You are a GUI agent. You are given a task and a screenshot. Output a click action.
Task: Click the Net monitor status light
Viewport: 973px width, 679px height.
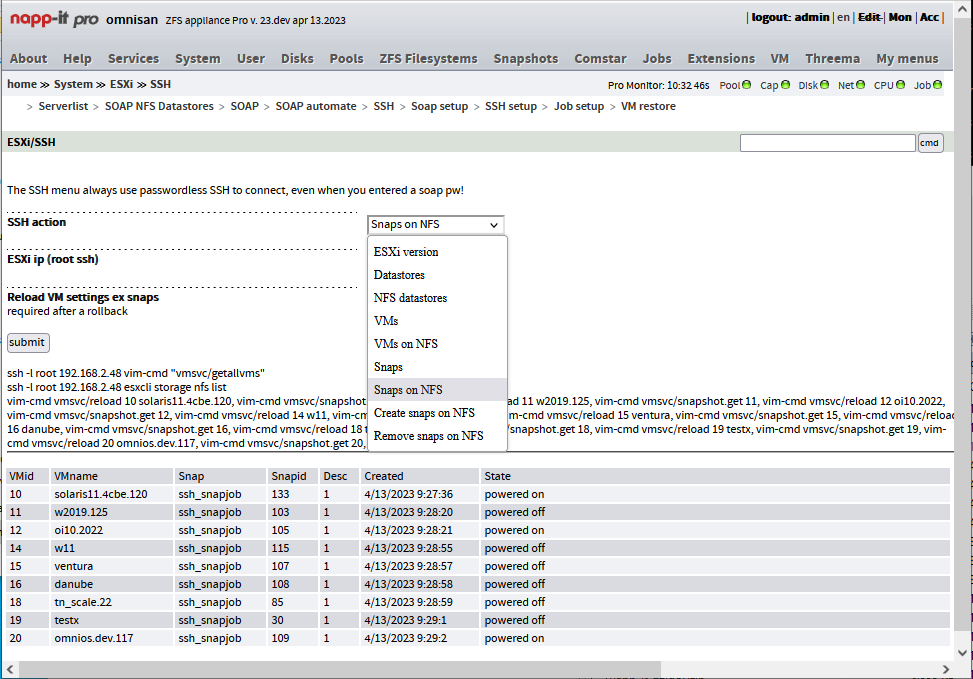tap(862, 85)
